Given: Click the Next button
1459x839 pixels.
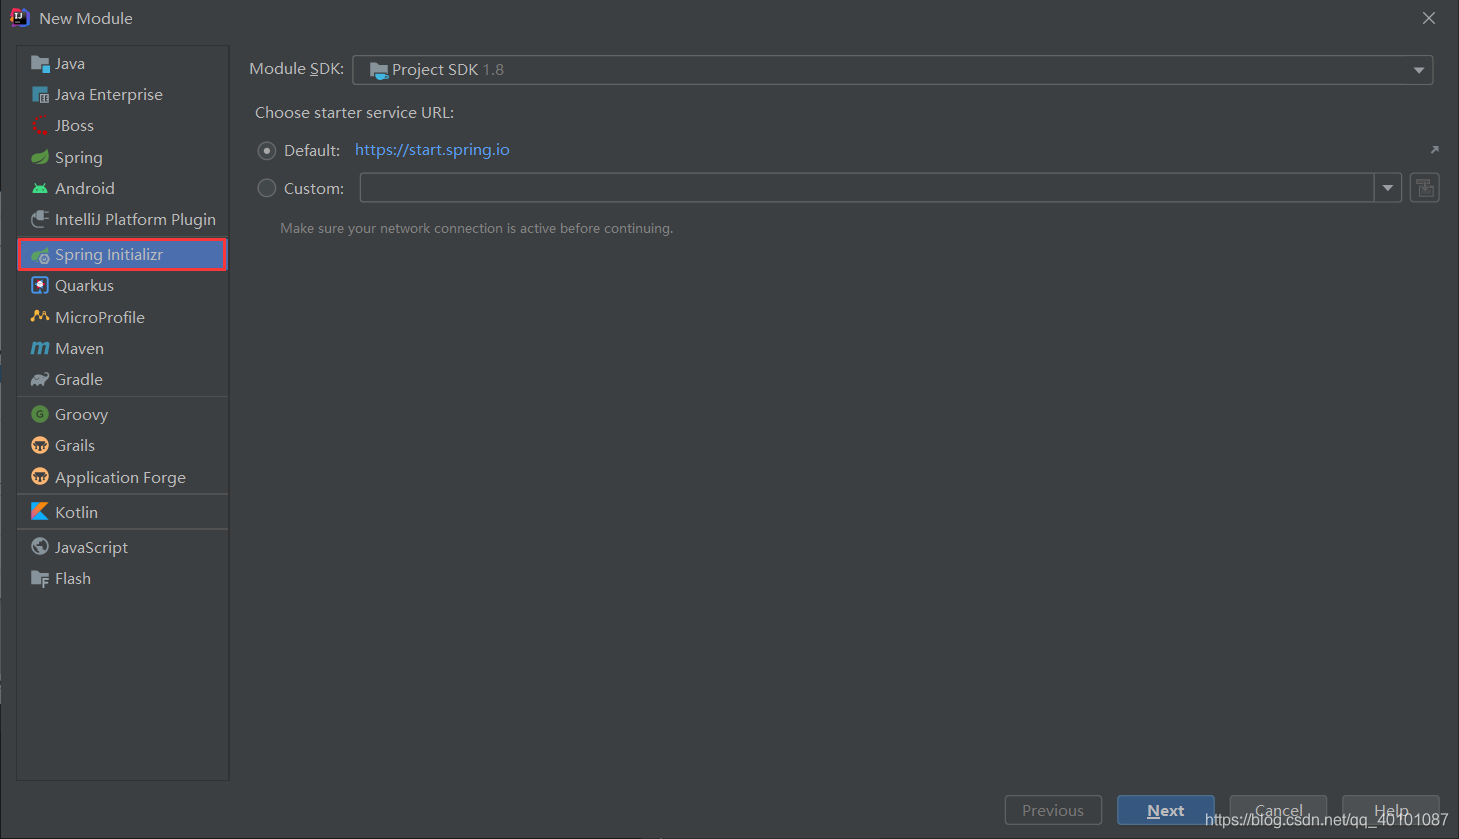Looking at the screenshot, I should click(x=1166, y=810).
